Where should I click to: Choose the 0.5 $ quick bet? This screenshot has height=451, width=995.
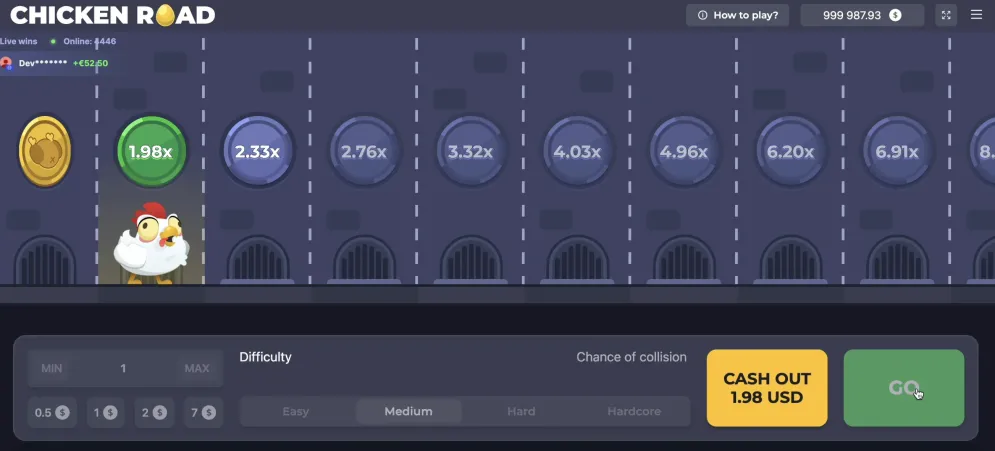[52, 412]
